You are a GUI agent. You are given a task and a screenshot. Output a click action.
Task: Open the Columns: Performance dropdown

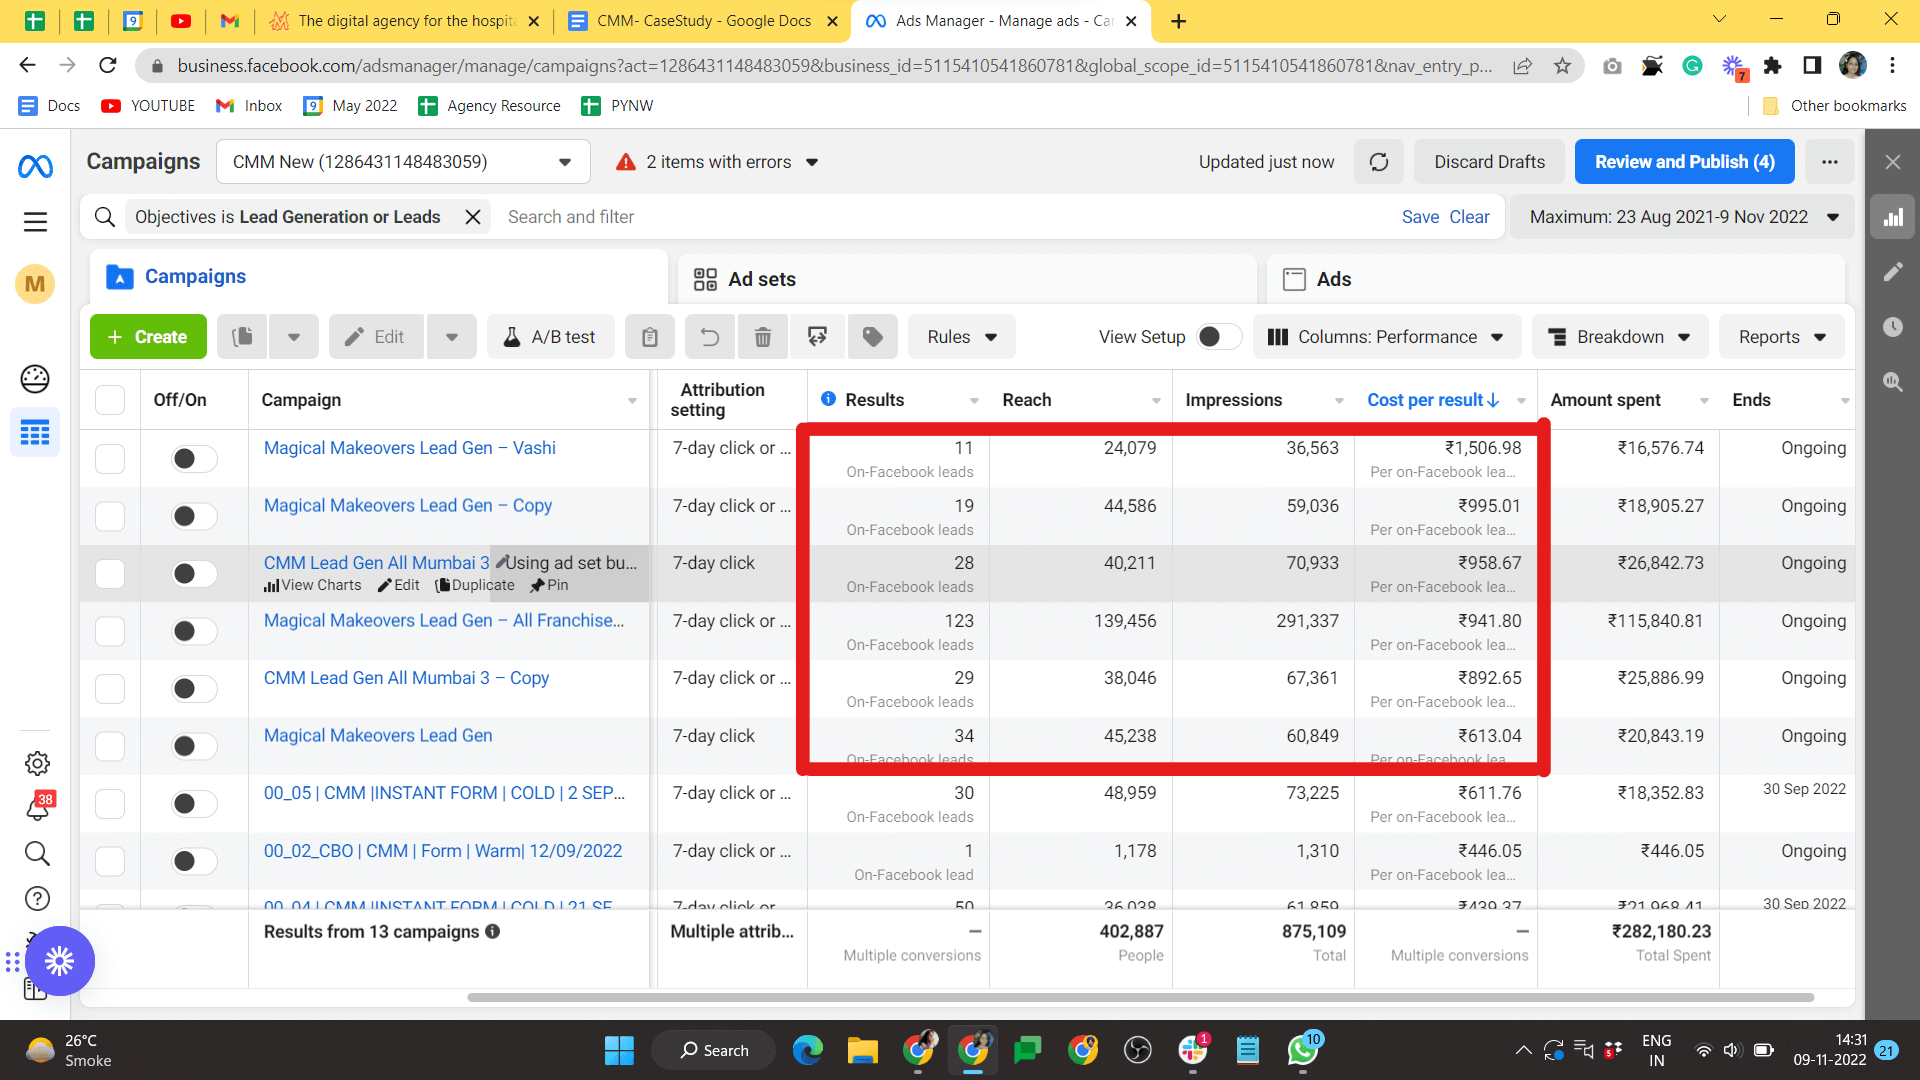point(1386,337)
